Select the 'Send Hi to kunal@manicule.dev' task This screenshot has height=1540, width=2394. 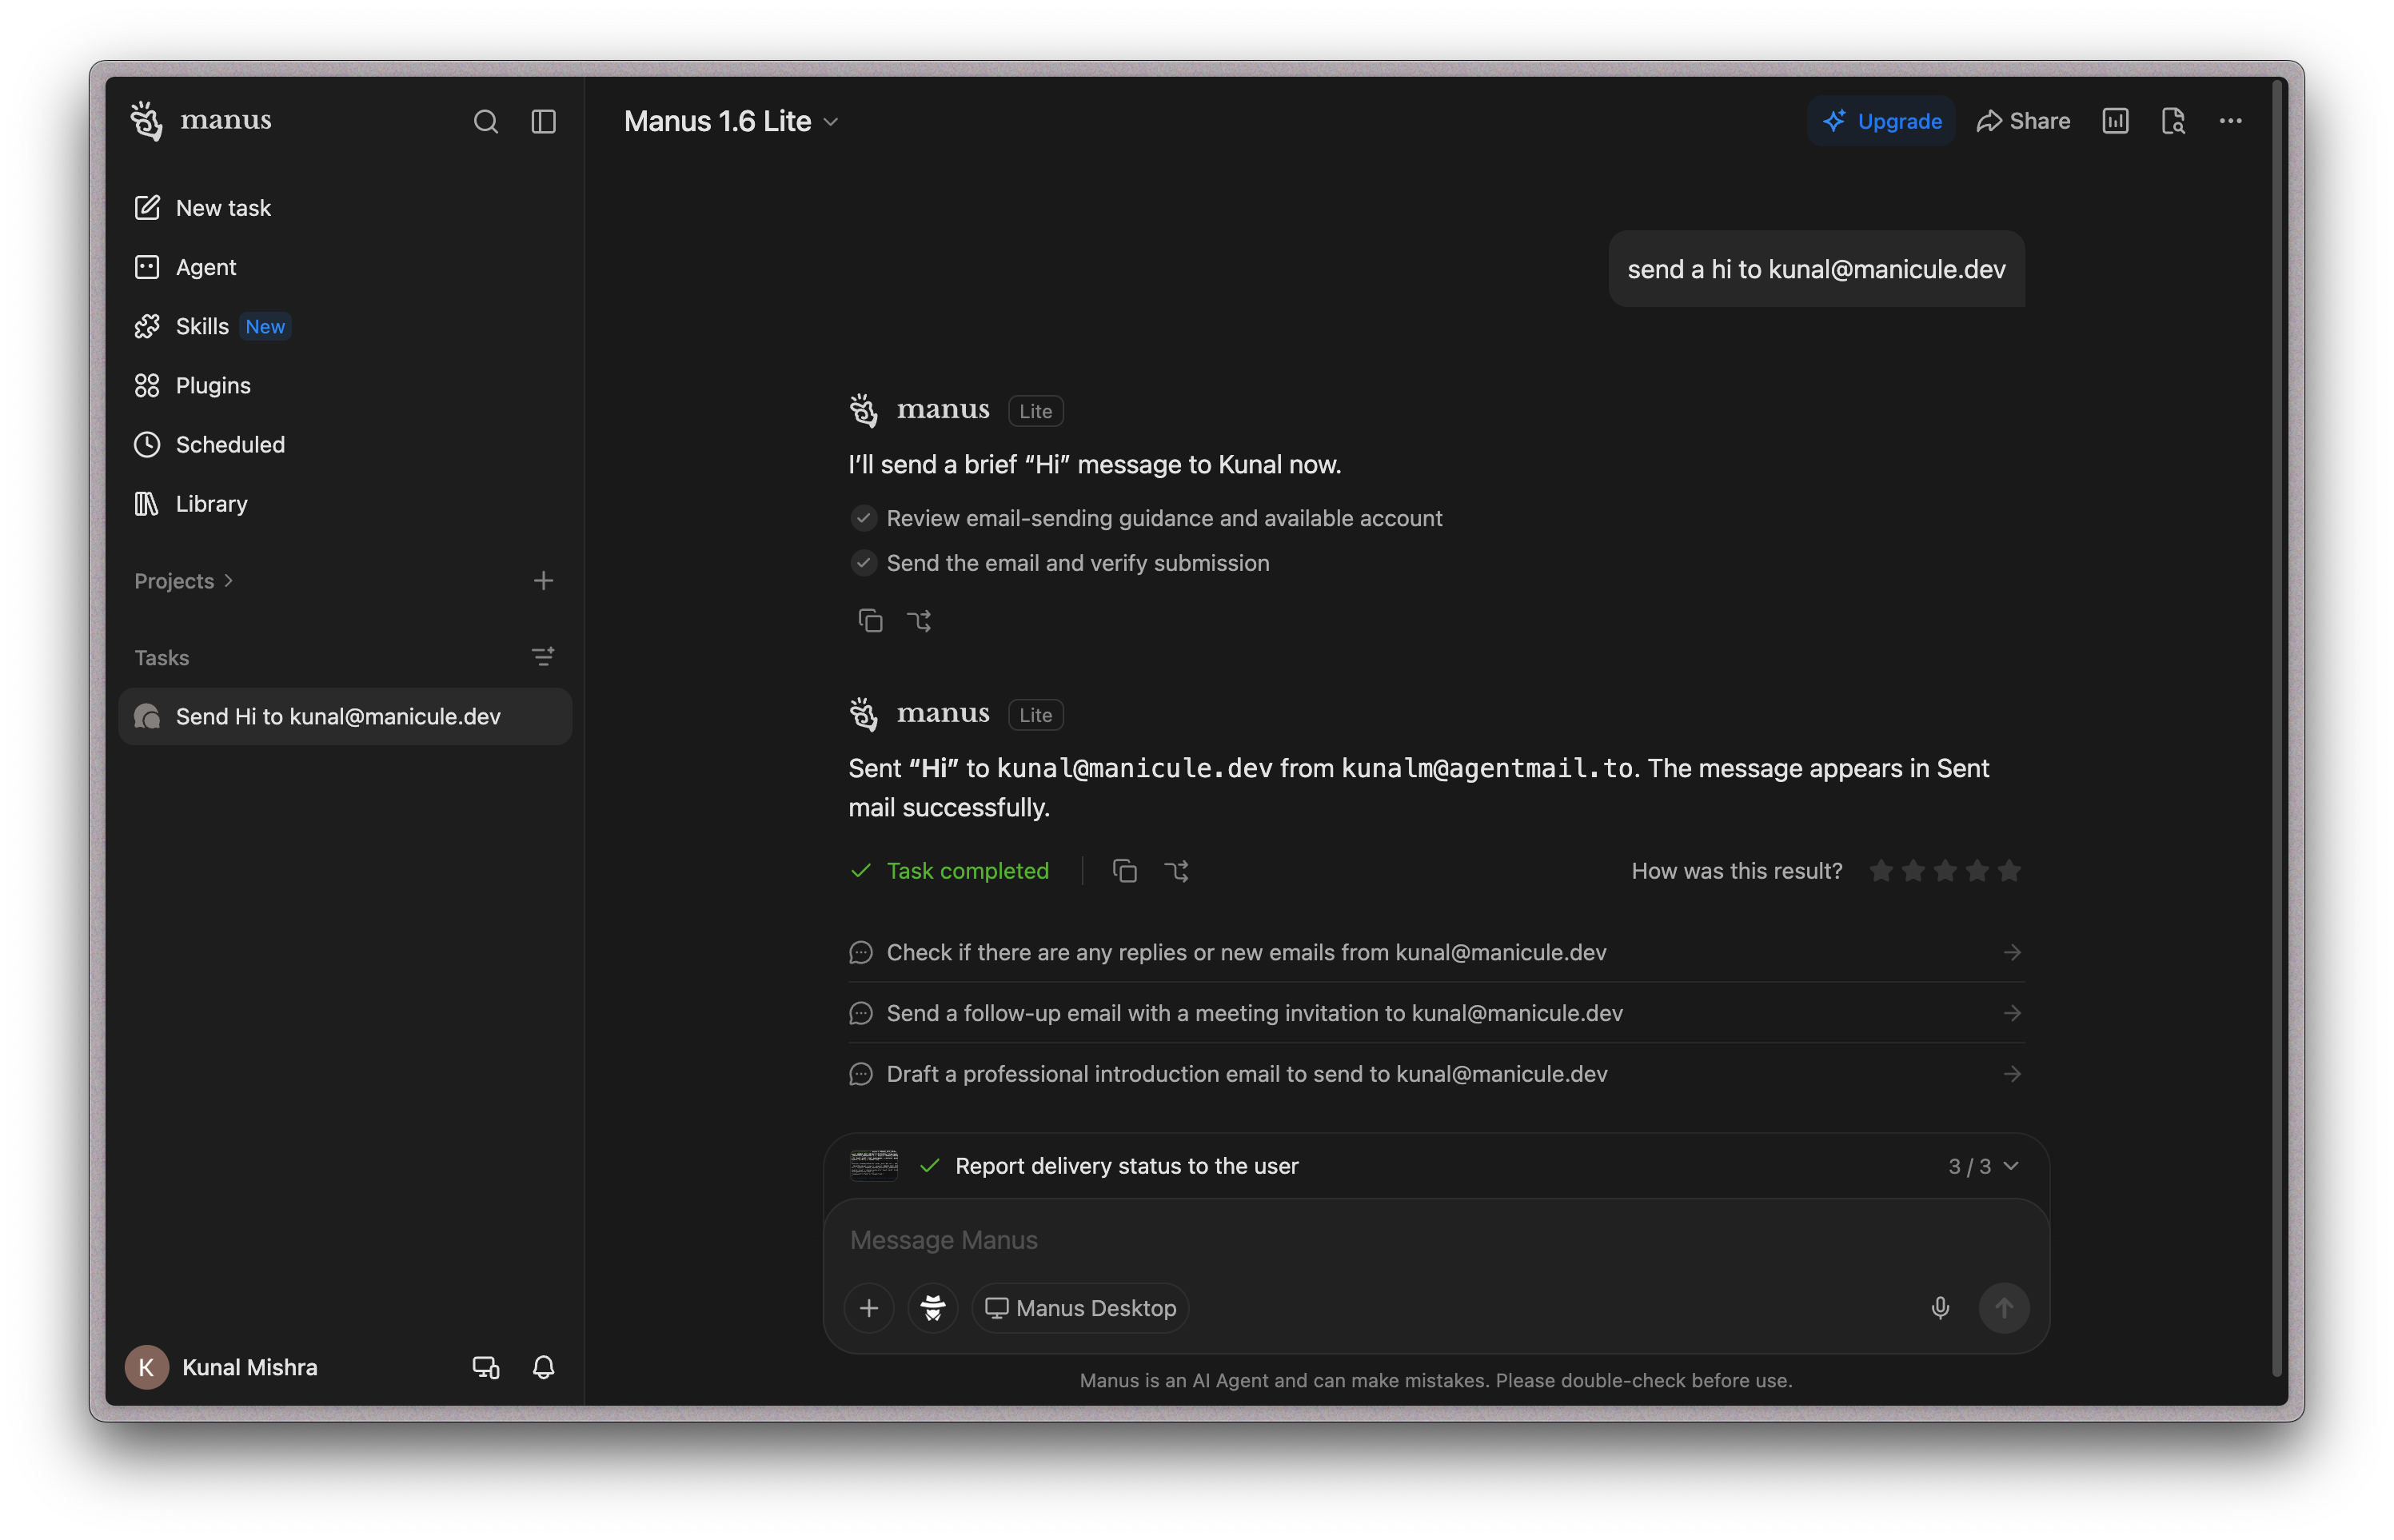point(345,716)
